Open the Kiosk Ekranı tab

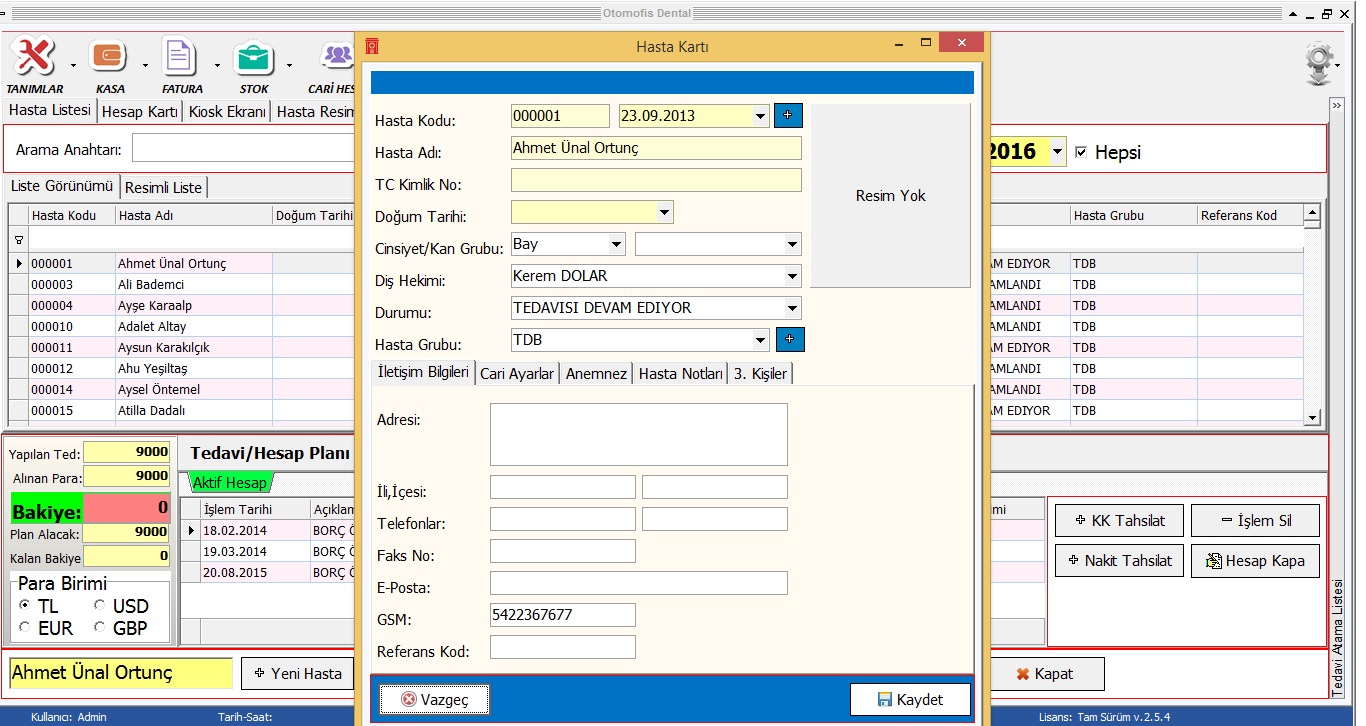(x=228, y=112)
